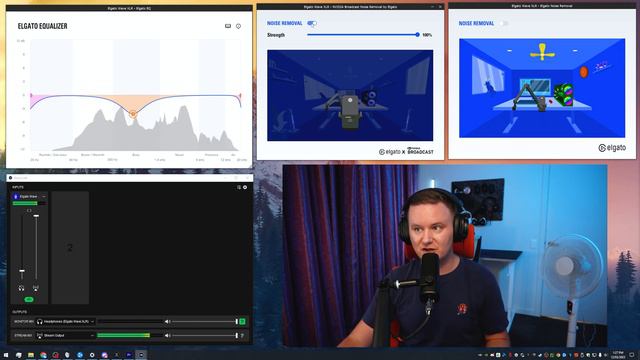Open Wave Link layout icon beside settings
640x360 pixels.
tap(239, 187)
